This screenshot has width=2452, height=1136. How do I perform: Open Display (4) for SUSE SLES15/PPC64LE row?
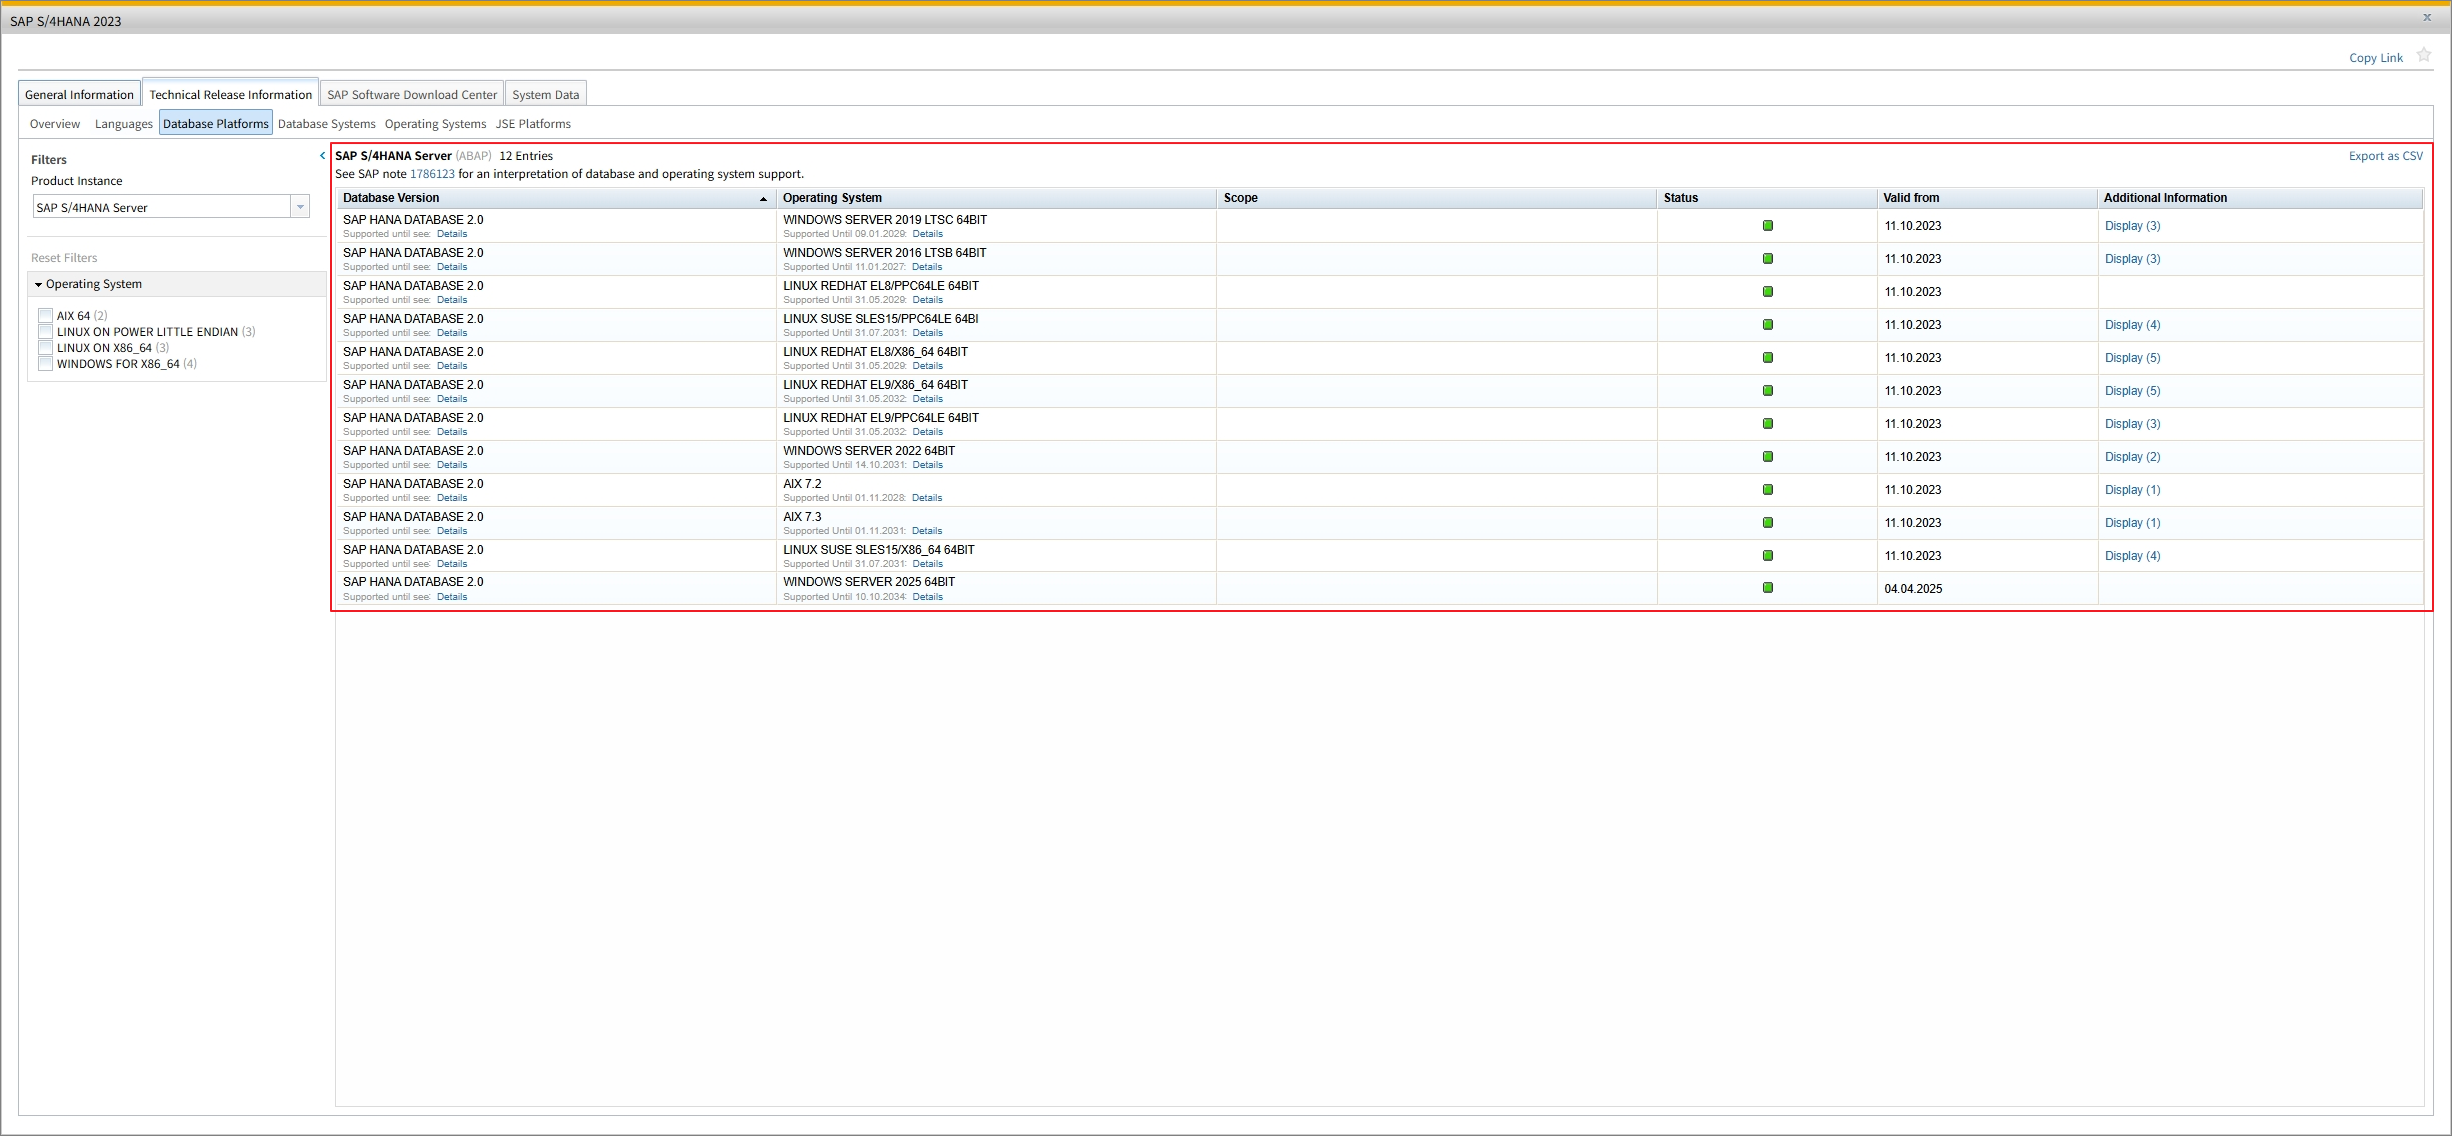2132,325
